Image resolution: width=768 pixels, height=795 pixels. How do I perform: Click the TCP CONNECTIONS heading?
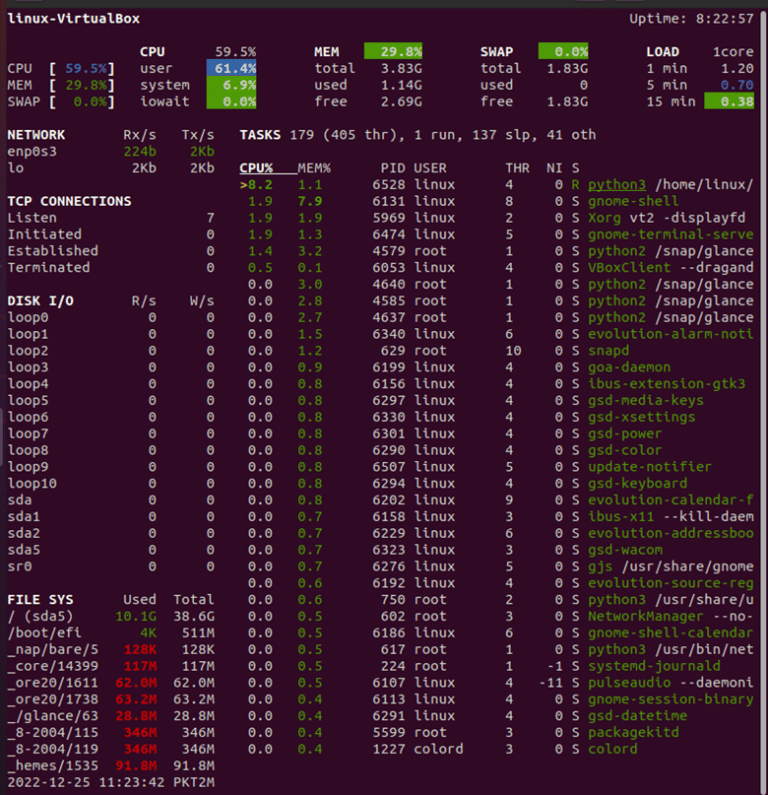click(x=69, y=201)
